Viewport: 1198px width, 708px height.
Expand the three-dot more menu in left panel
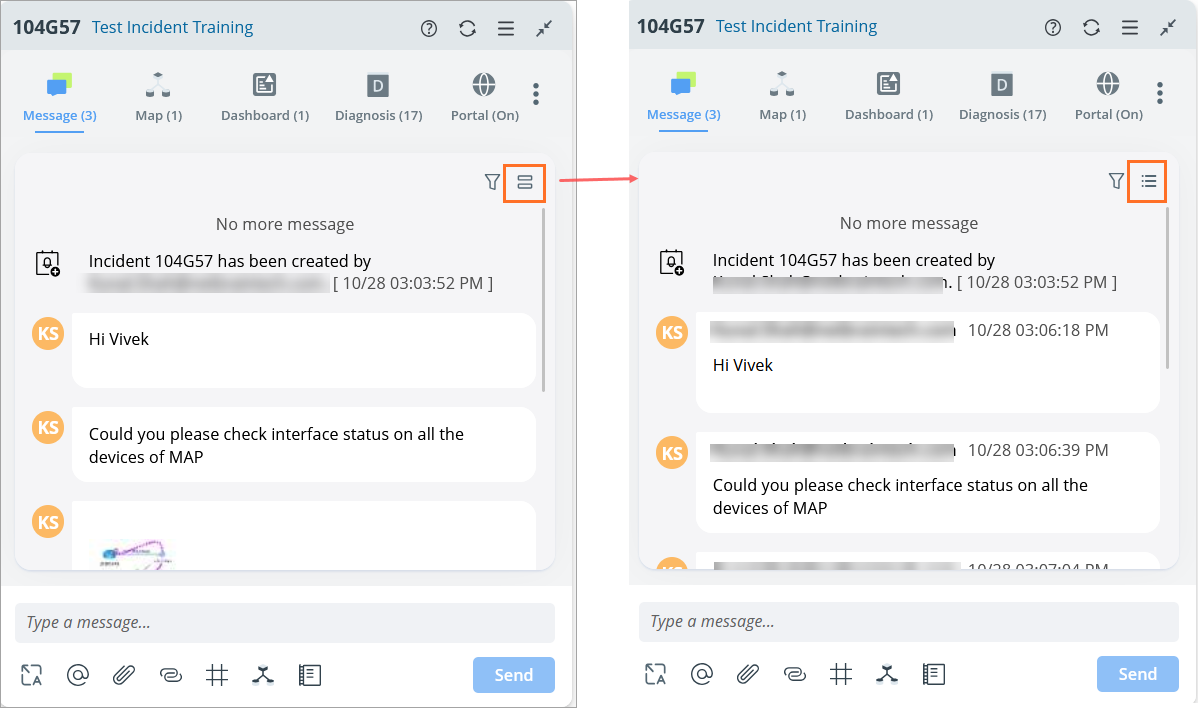pyautogui.click(x=536, y=94)
